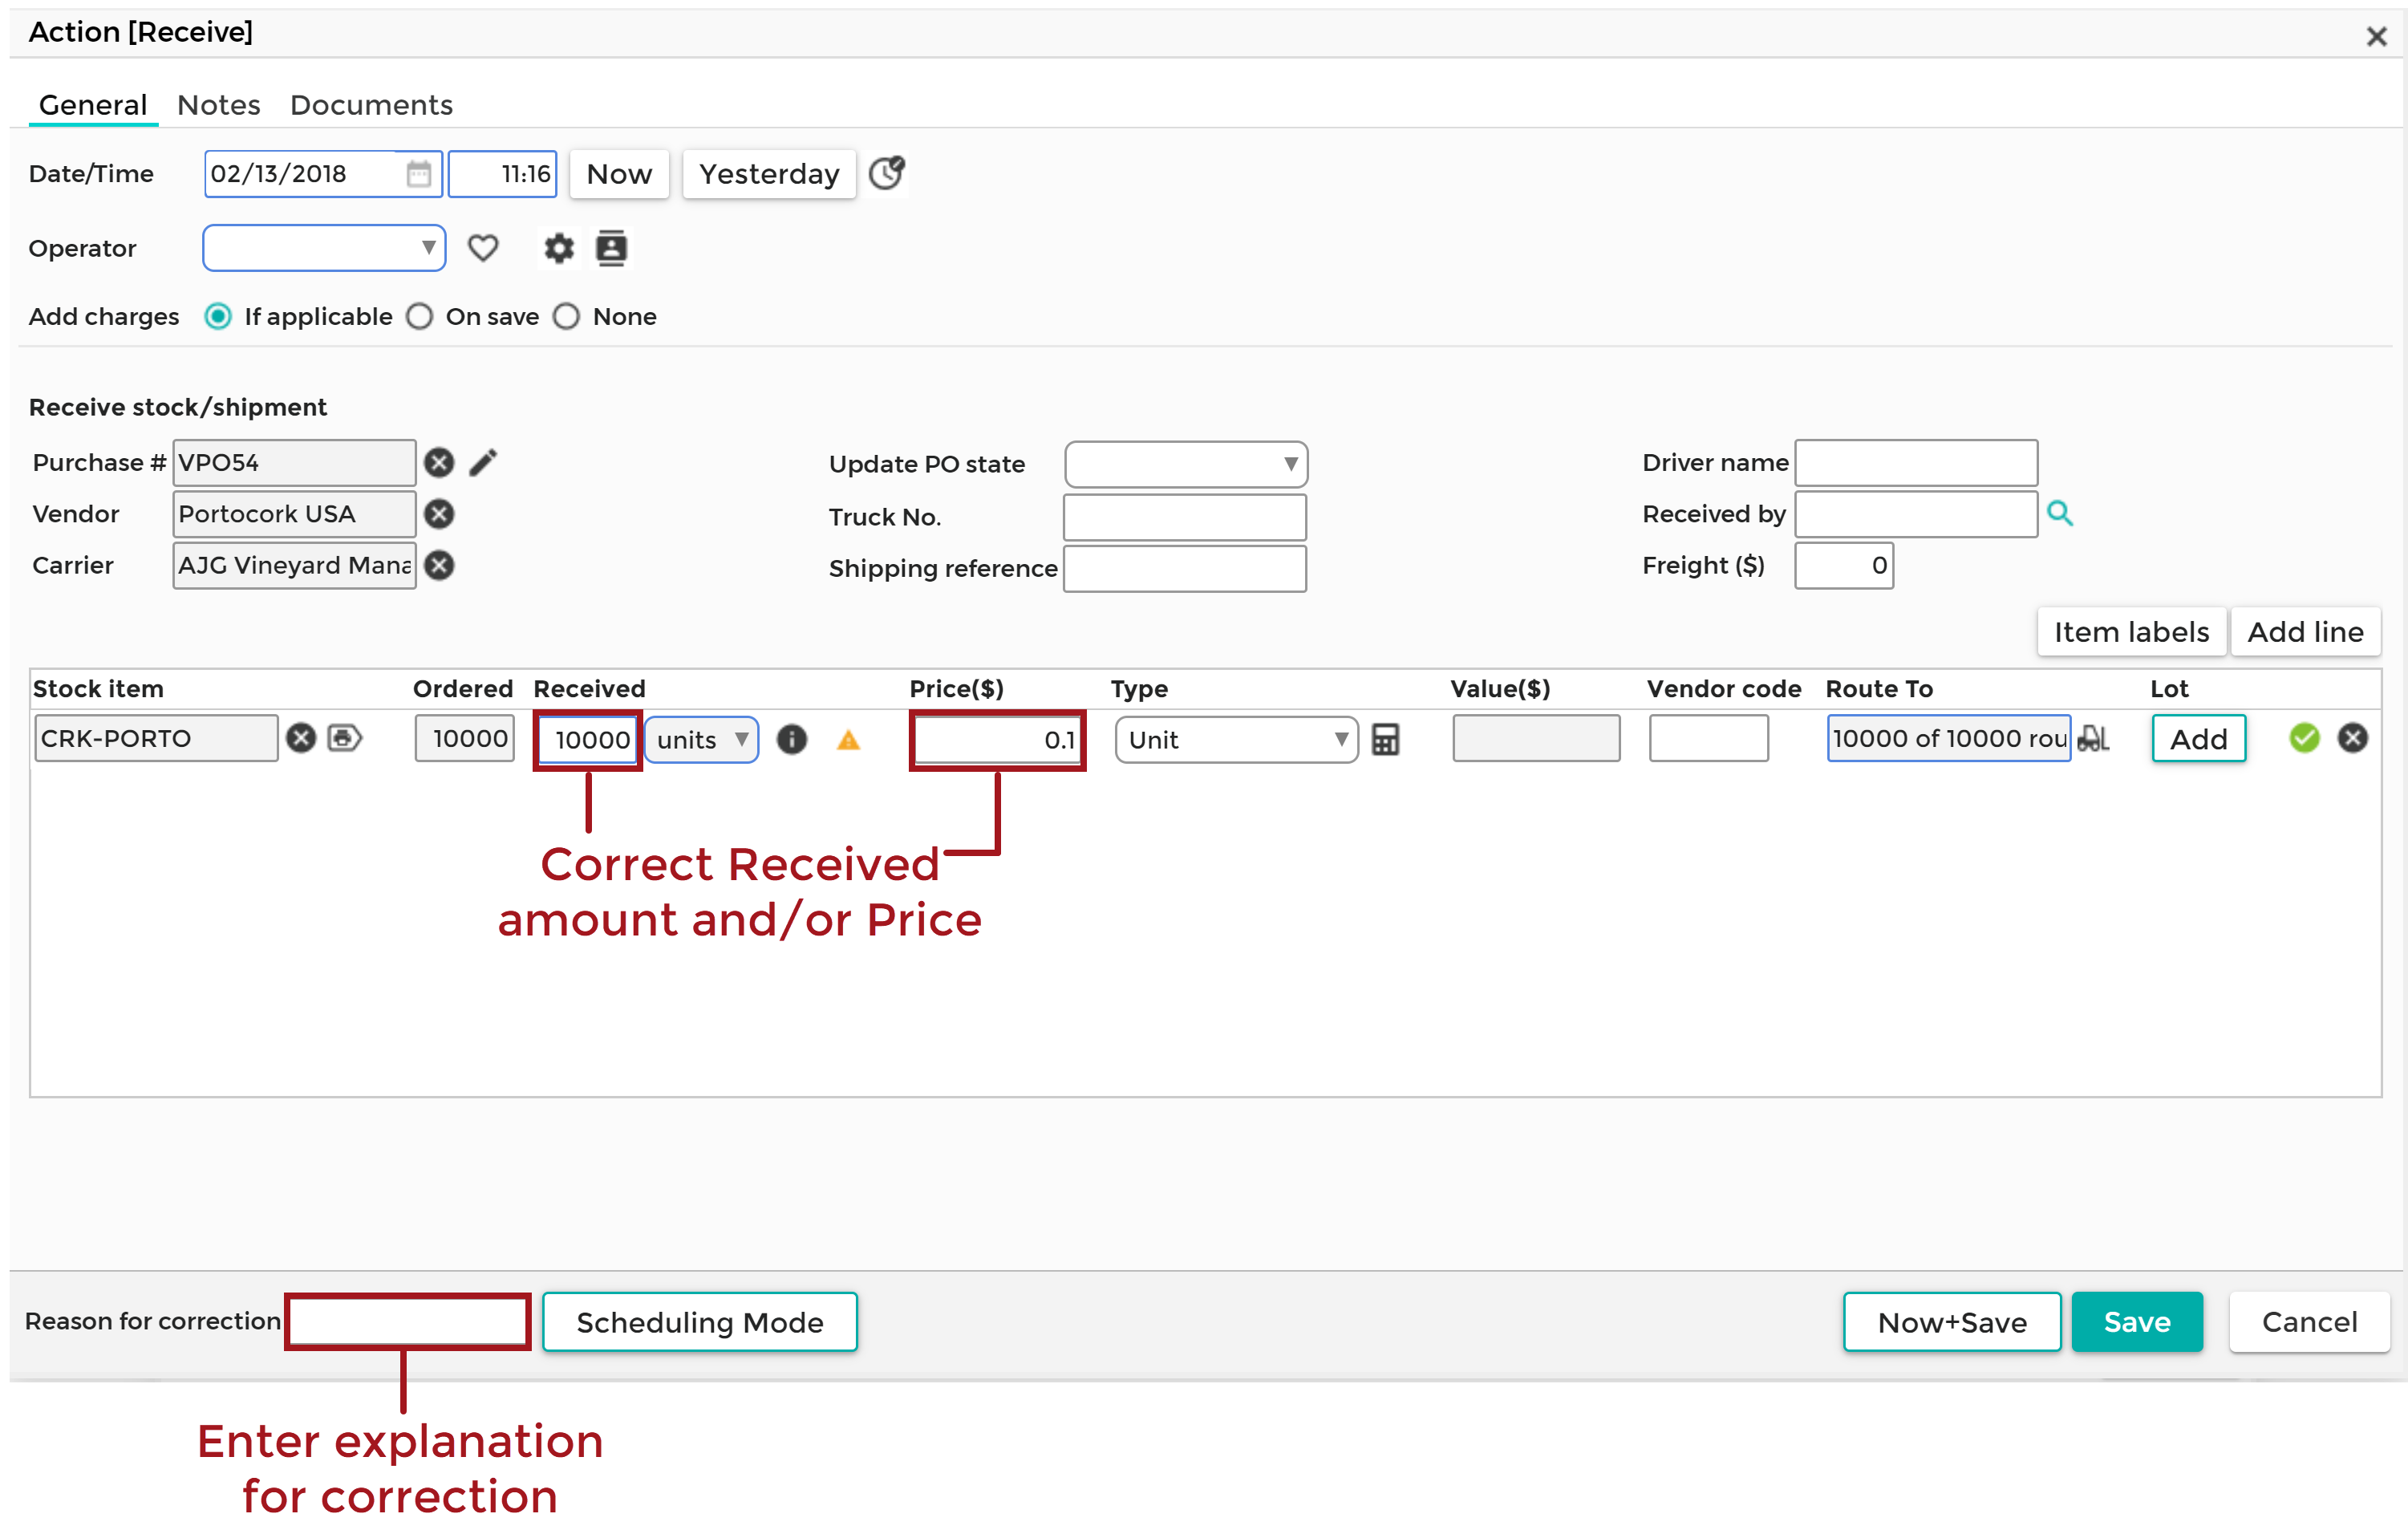Image resolution: width=2408 pixels, height=1526 pixels.
Task: Click Scheduling Mode button
Action: pos(700,1322)
